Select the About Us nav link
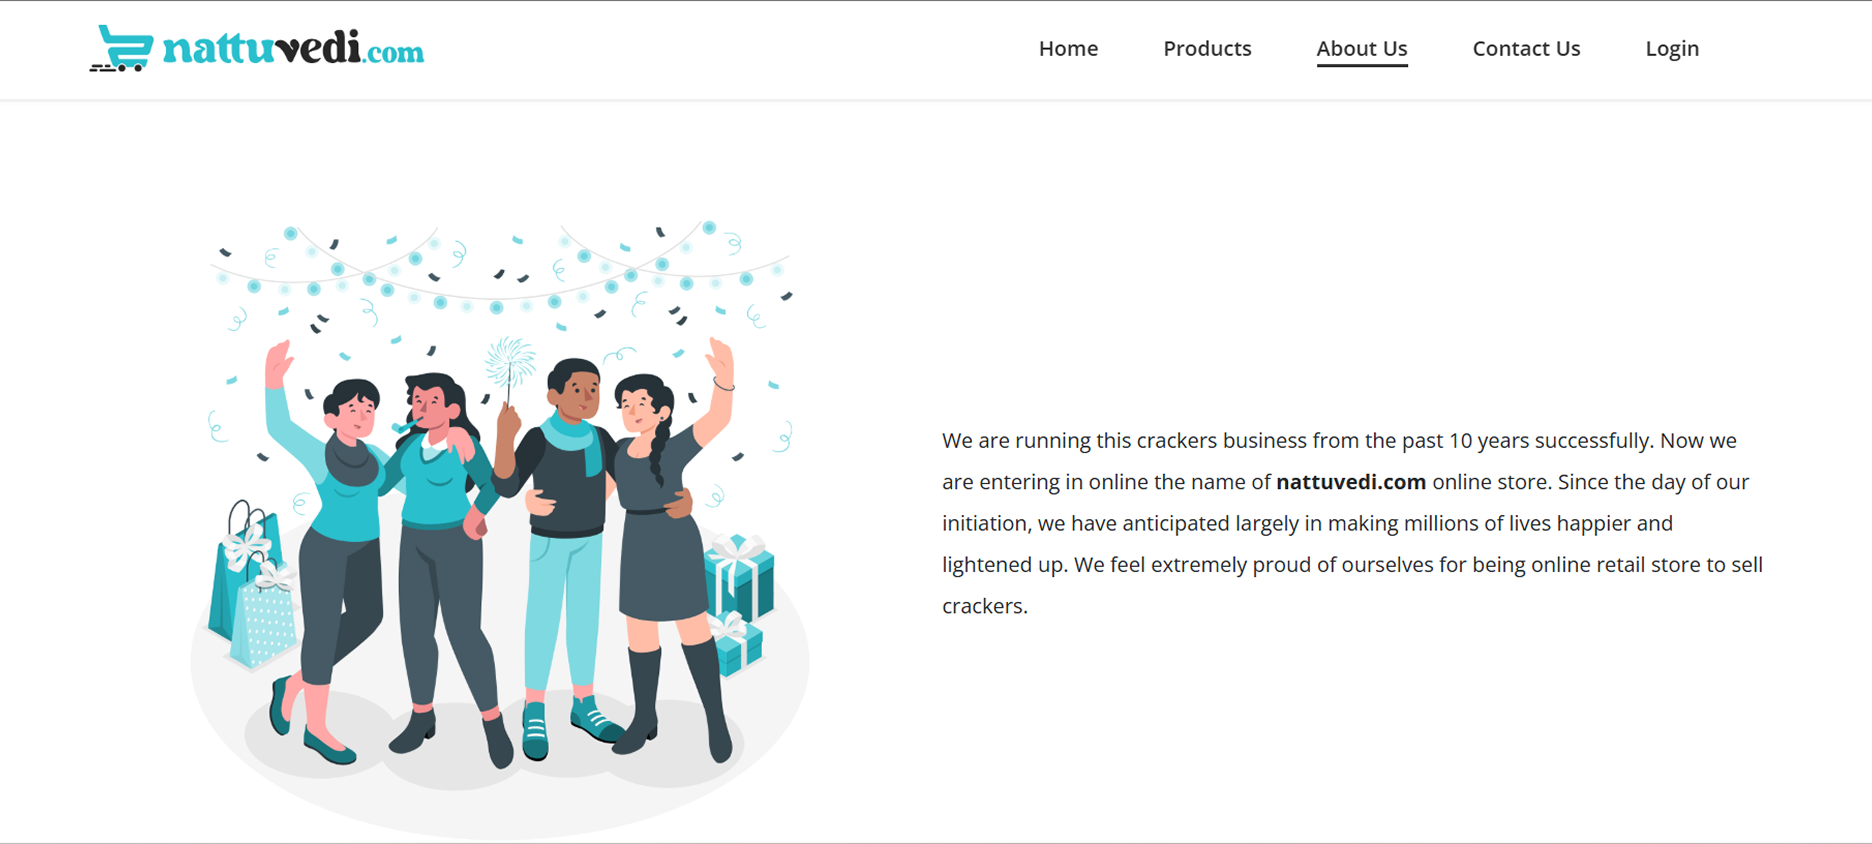 coord(1361,49)
